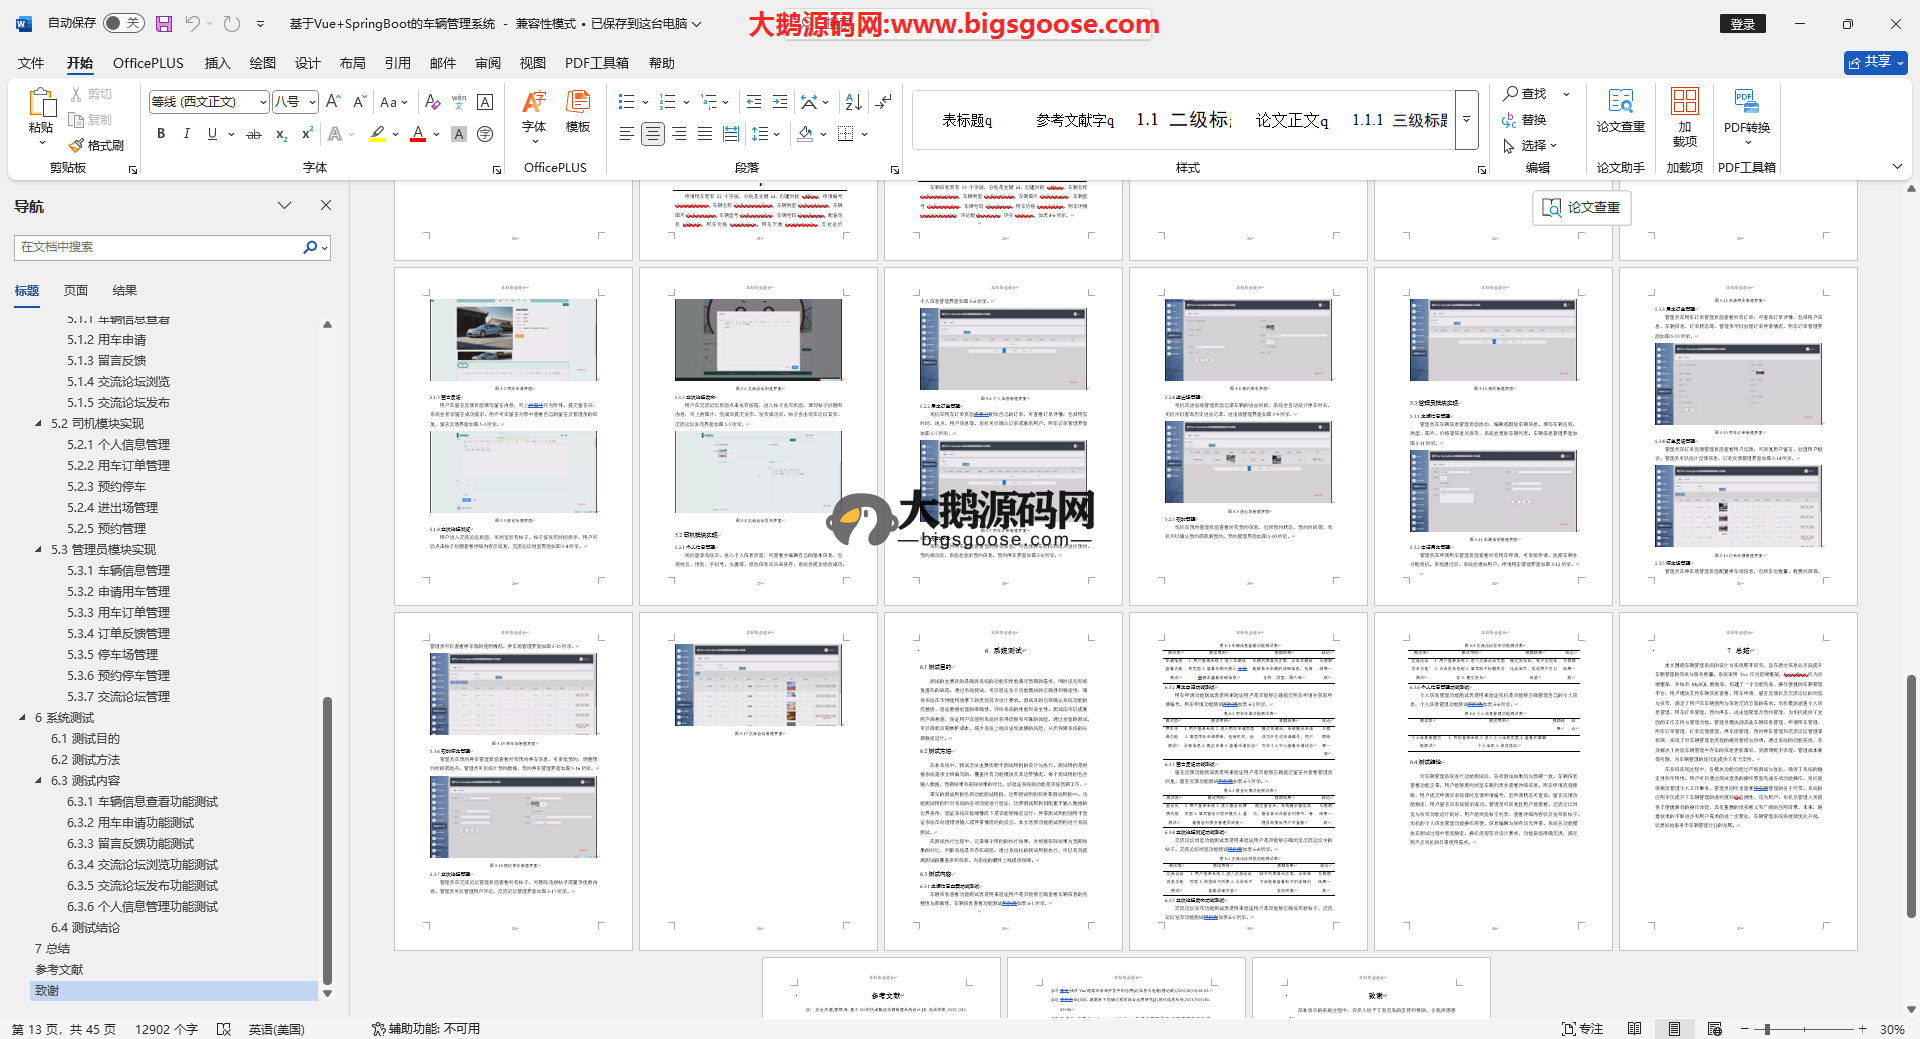Click the floating 论文查重 button
Image resolution: width=1920 pixels, height=1039 pixels.
click(1582, 207)
